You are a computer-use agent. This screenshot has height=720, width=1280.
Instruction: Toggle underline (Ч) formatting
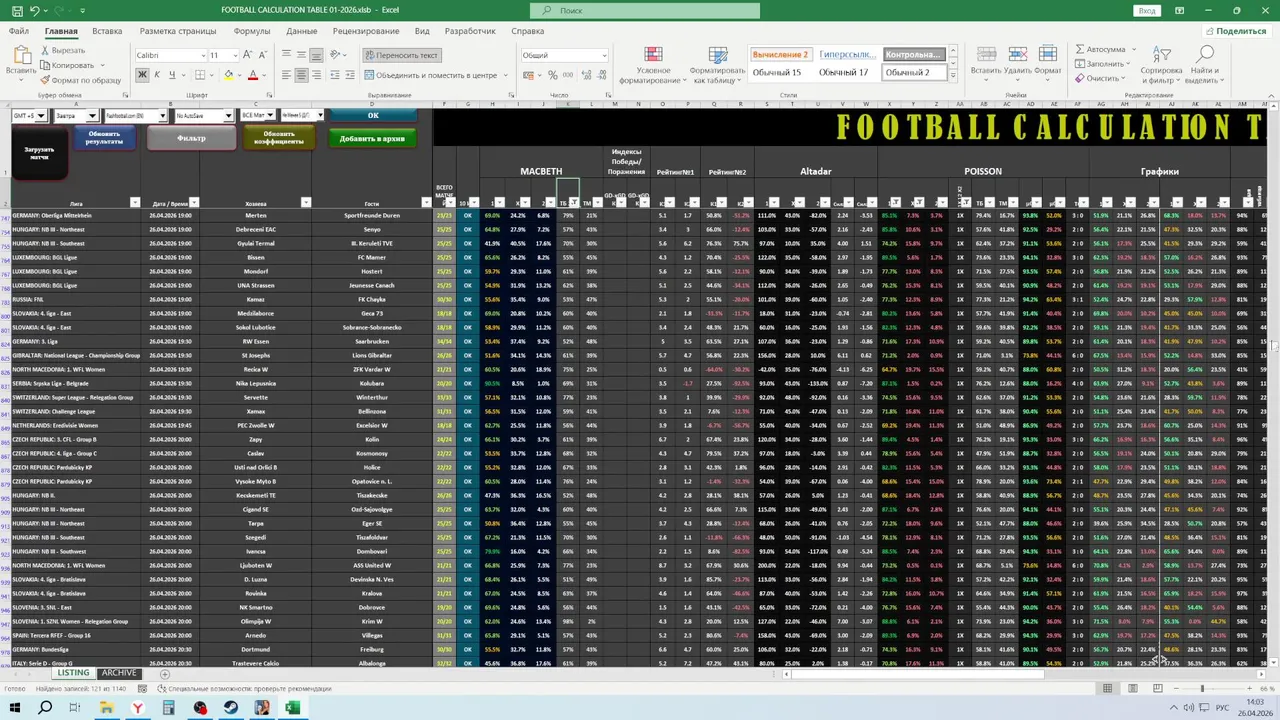[172, 75]
